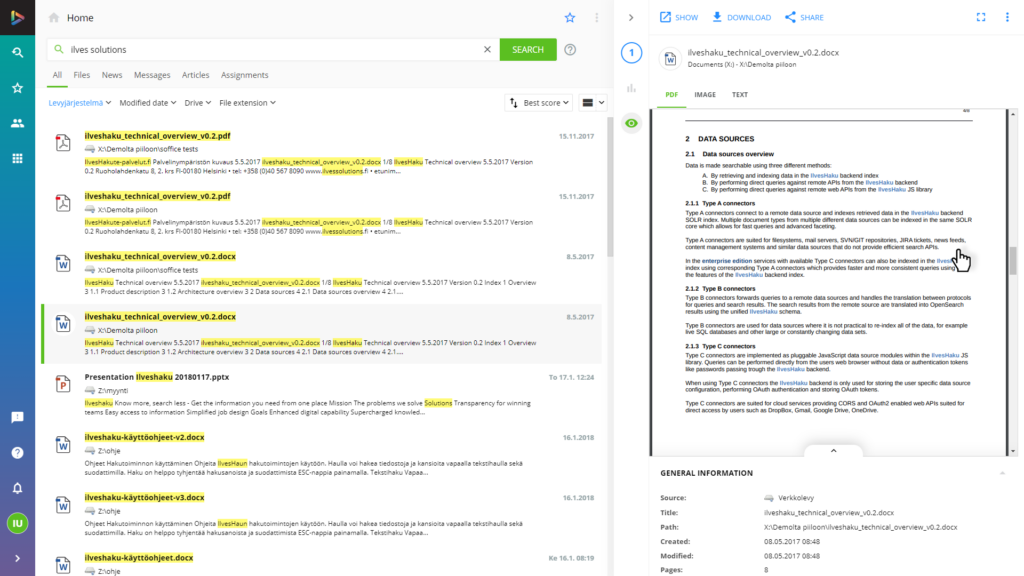1024x576 pixels.
Task: Select the All tab
Action: 57,75
